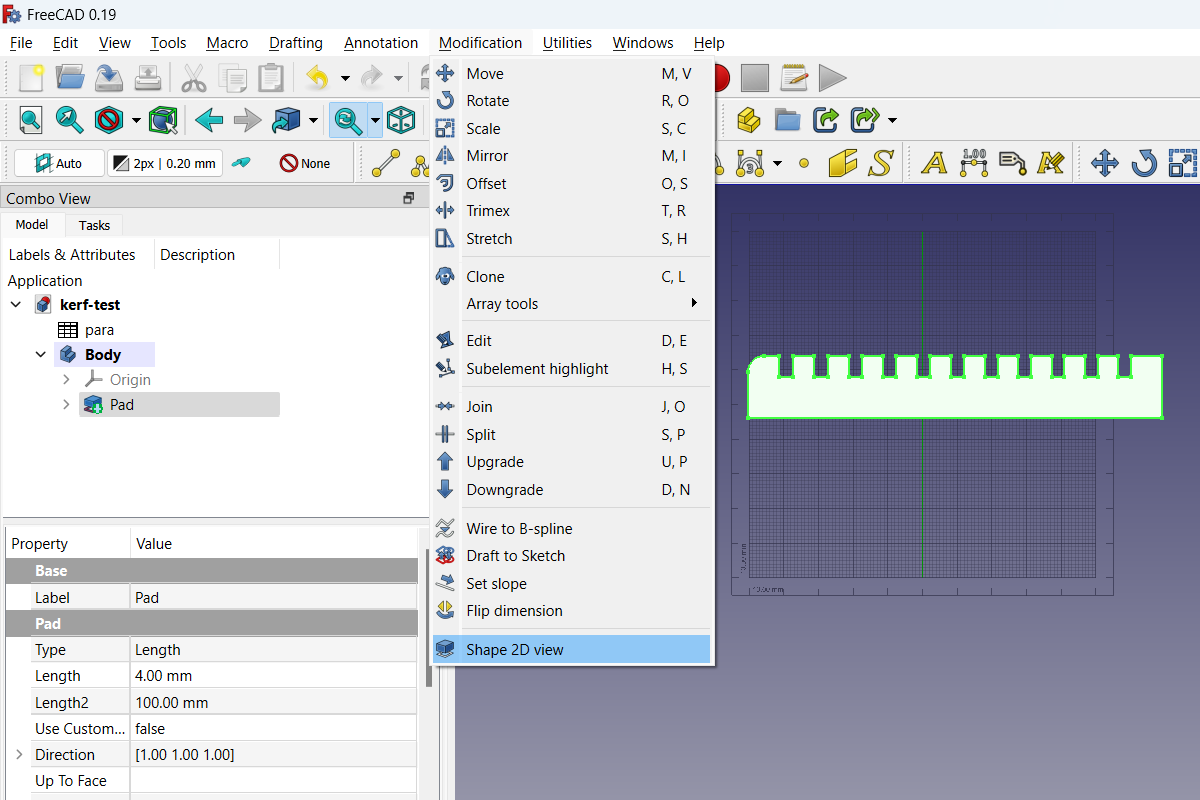The image size is (1200, 800).
Task: Execute the current macro
Action: tap(831, 77)
